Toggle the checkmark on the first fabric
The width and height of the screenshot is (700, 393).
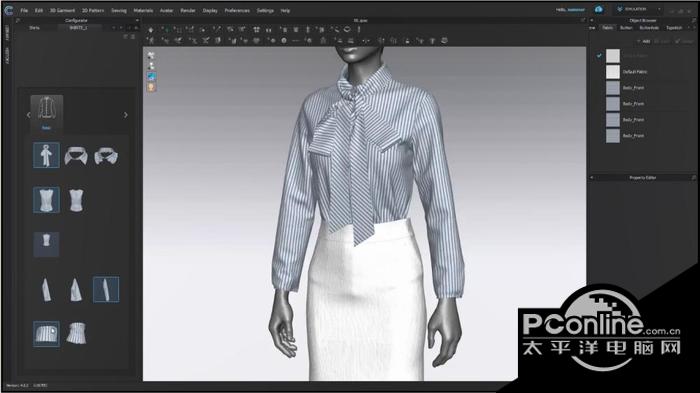click(599, 56)
